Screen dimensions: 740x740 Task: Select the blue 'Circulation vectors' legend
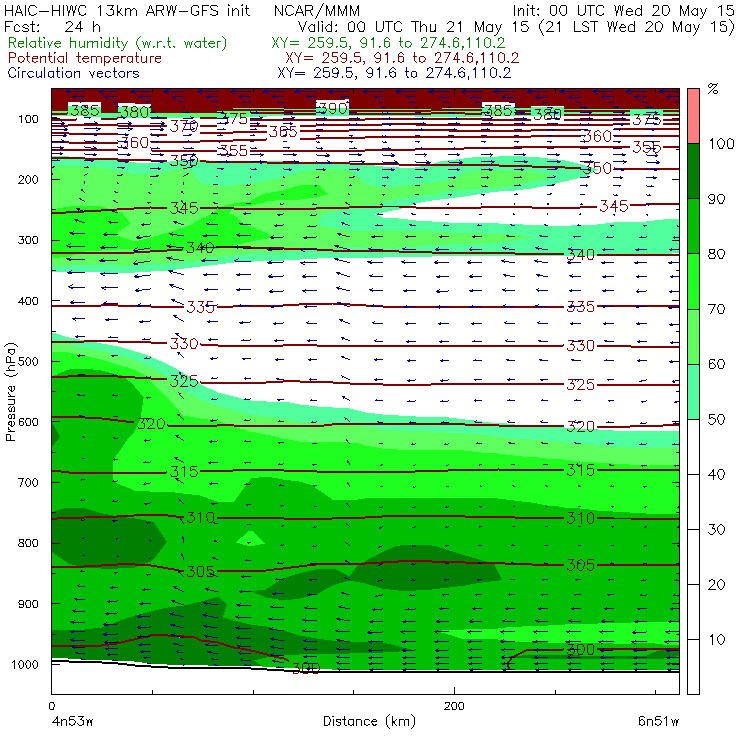73,73
